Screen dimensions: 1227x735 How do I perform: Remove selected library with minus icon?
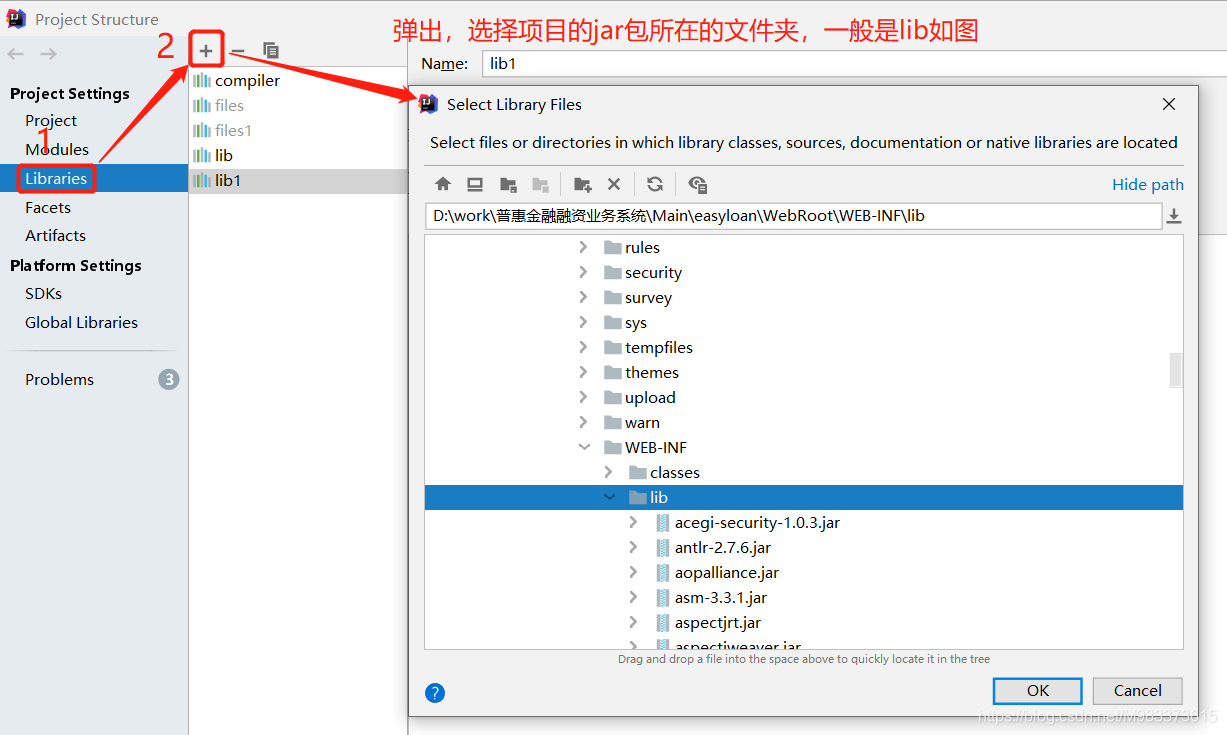click(x=237, y=50)
